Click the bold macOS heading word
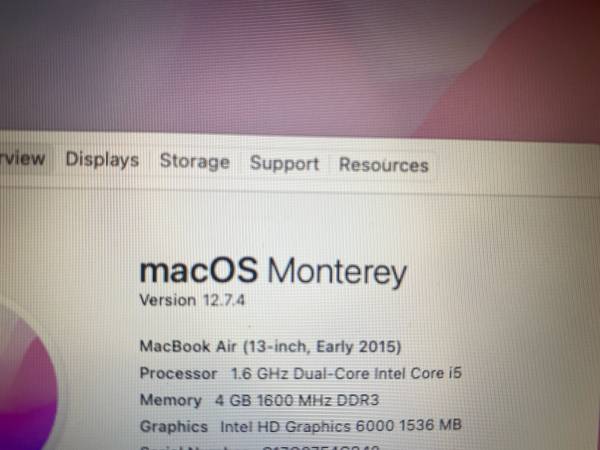This screenshot has width=600, height=450. click(x=198, y=270)
